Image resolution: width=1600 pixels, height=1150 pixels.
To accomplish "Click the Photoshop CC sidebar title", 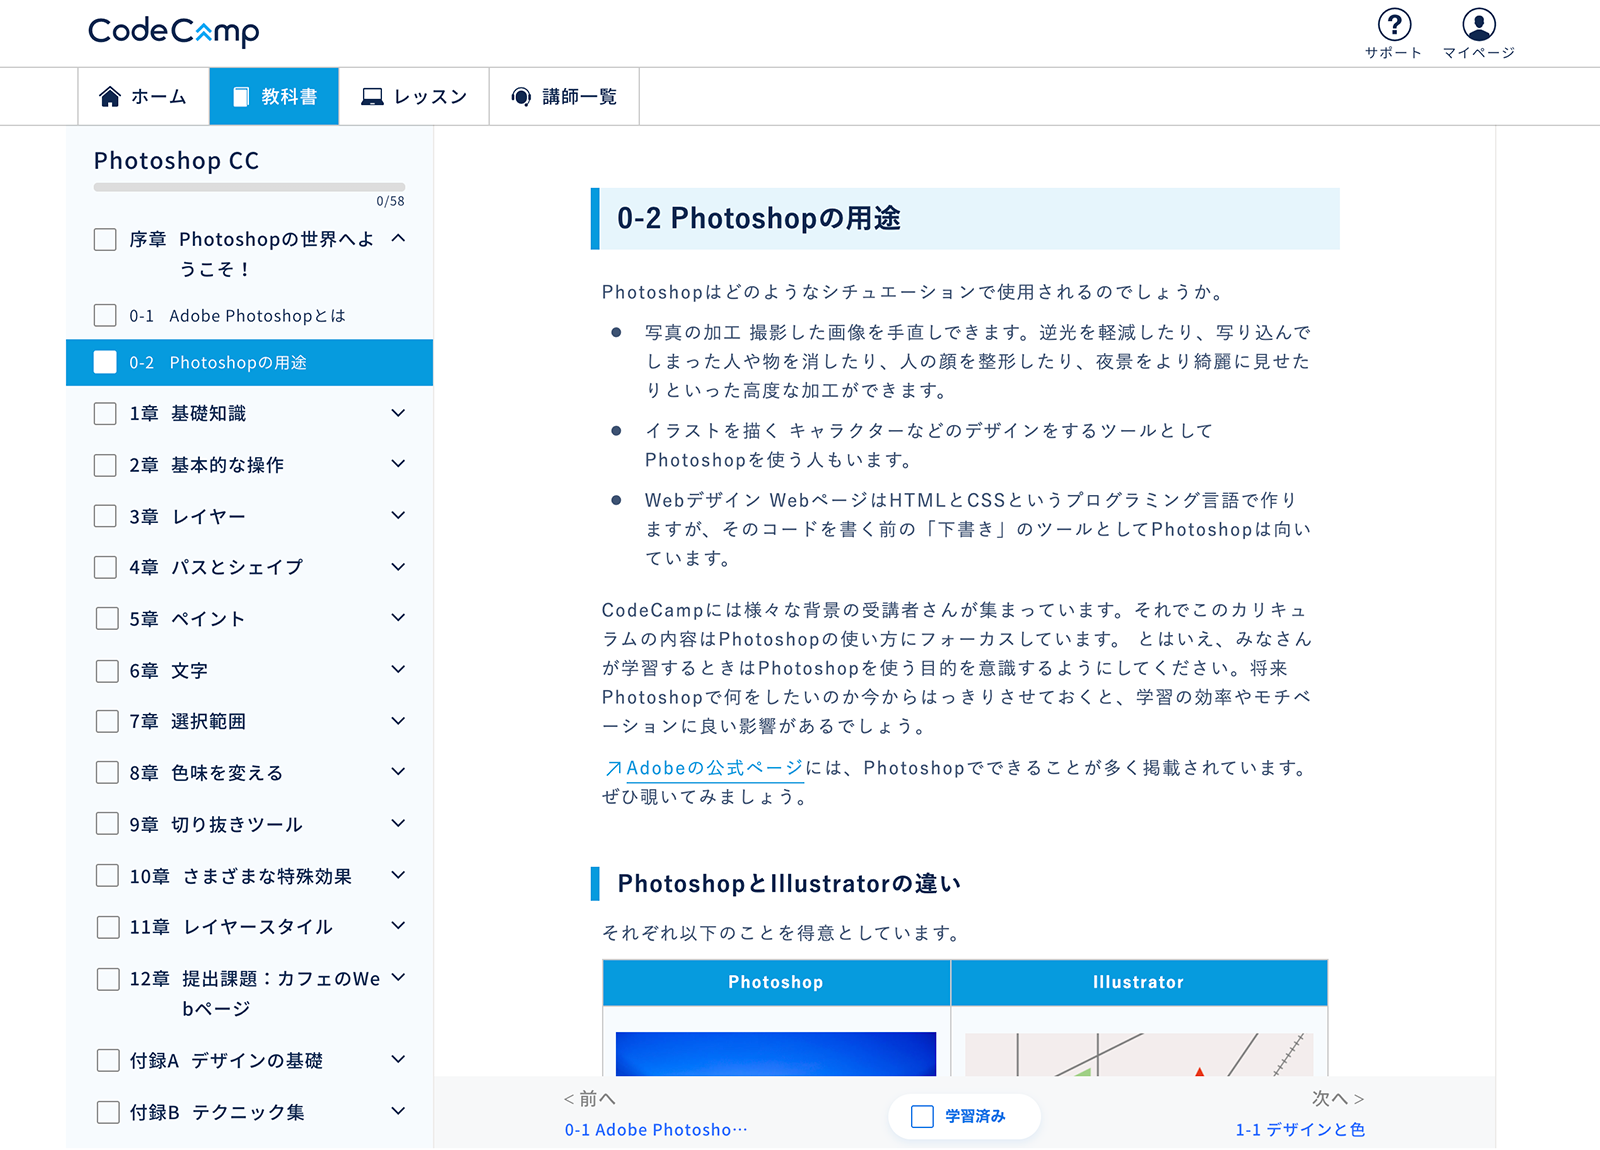I will pos(176,160).
